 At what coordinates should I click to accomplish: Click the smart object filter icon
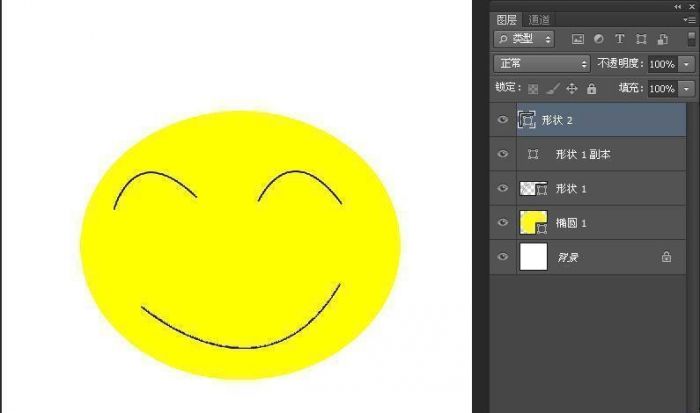661,39
